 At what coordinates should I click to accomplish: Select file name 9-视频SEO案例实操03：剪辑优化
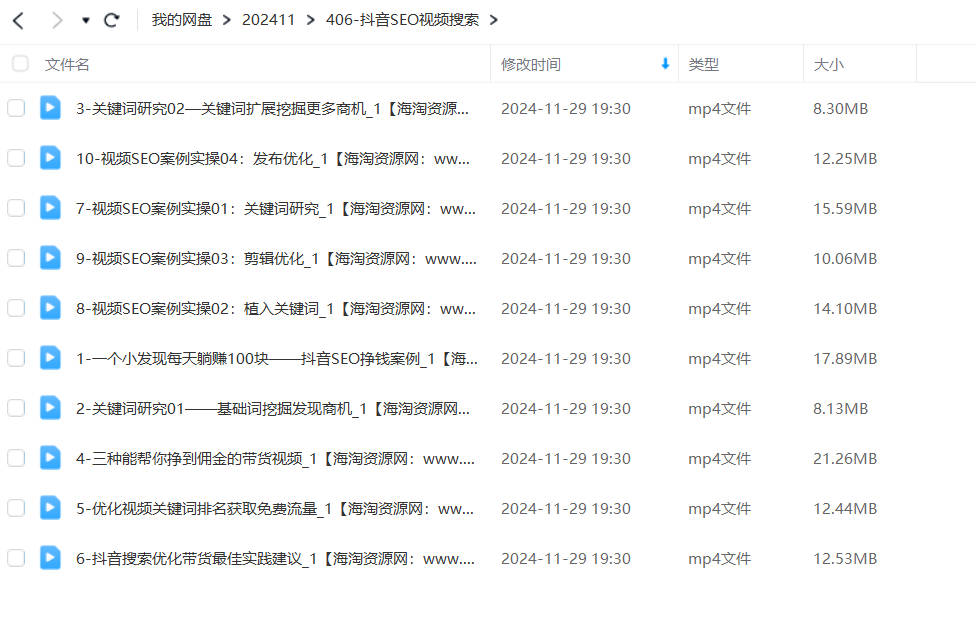276,258
